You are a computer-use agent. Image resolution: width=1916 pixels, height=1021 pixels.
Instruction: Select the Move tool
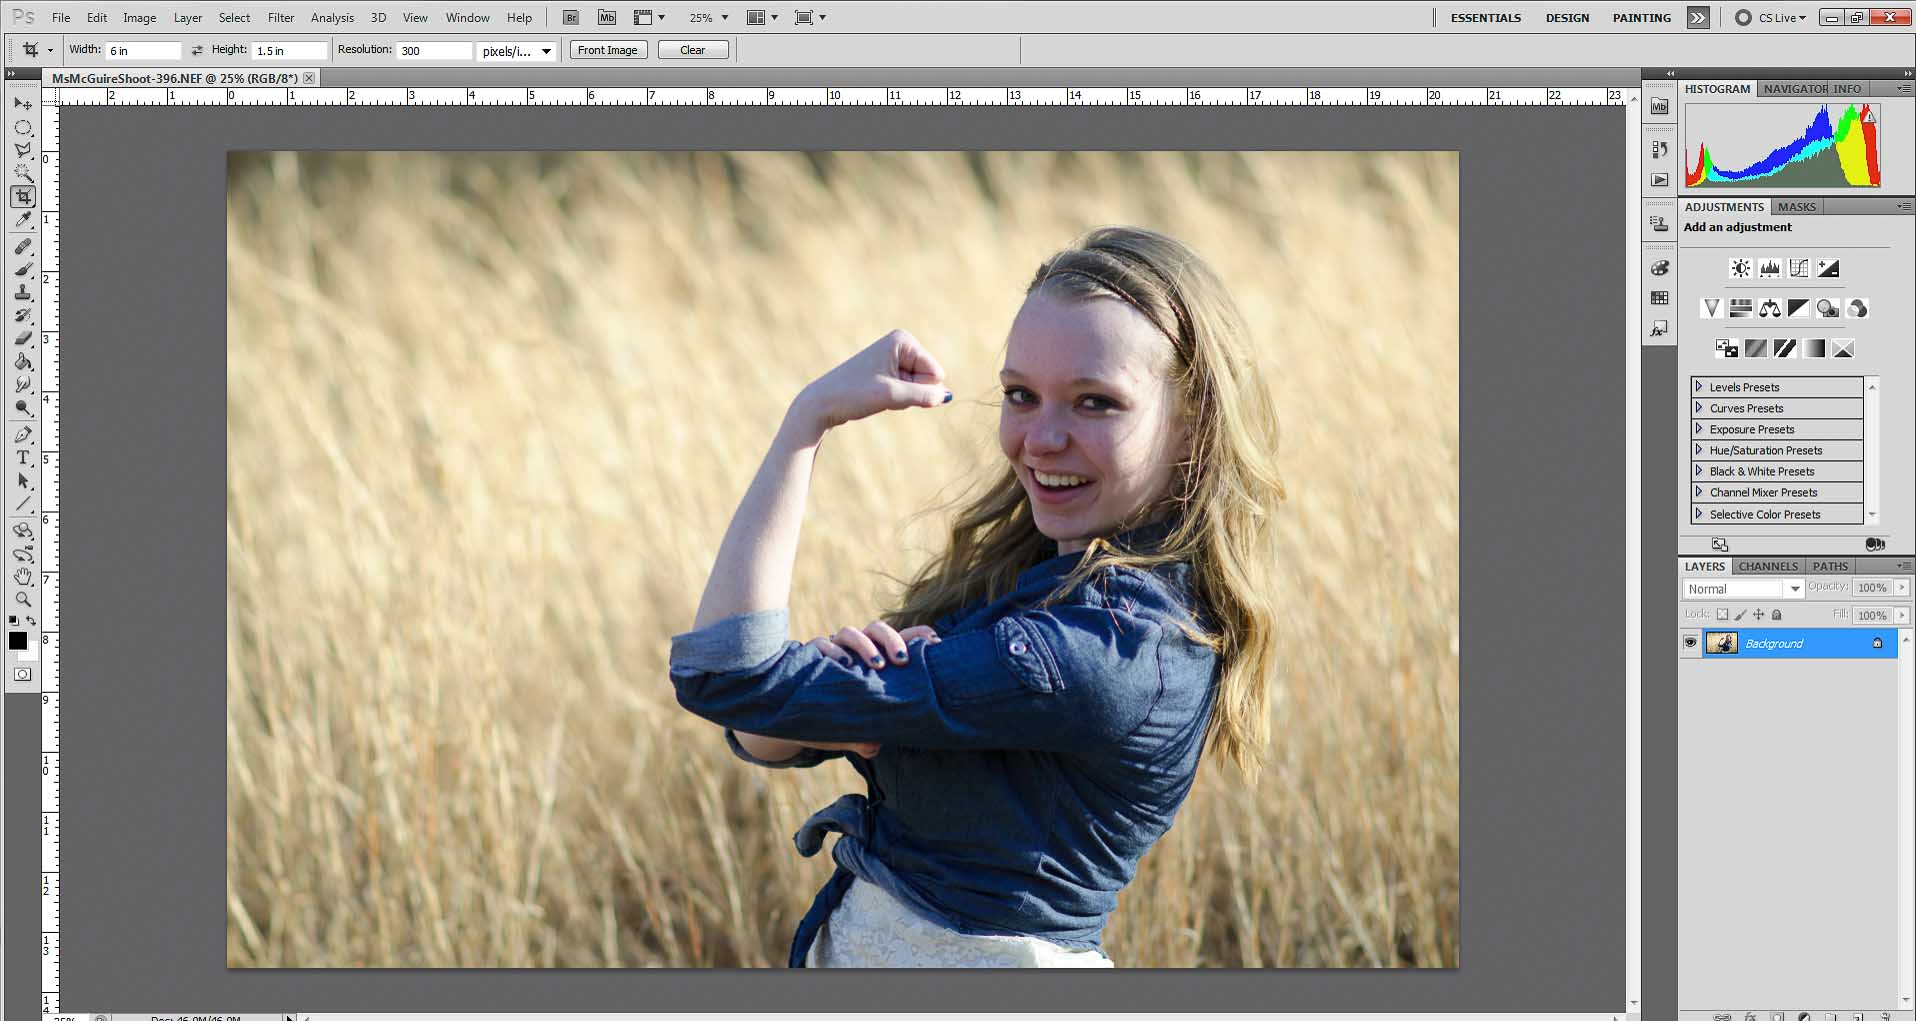tap(23, 104)
